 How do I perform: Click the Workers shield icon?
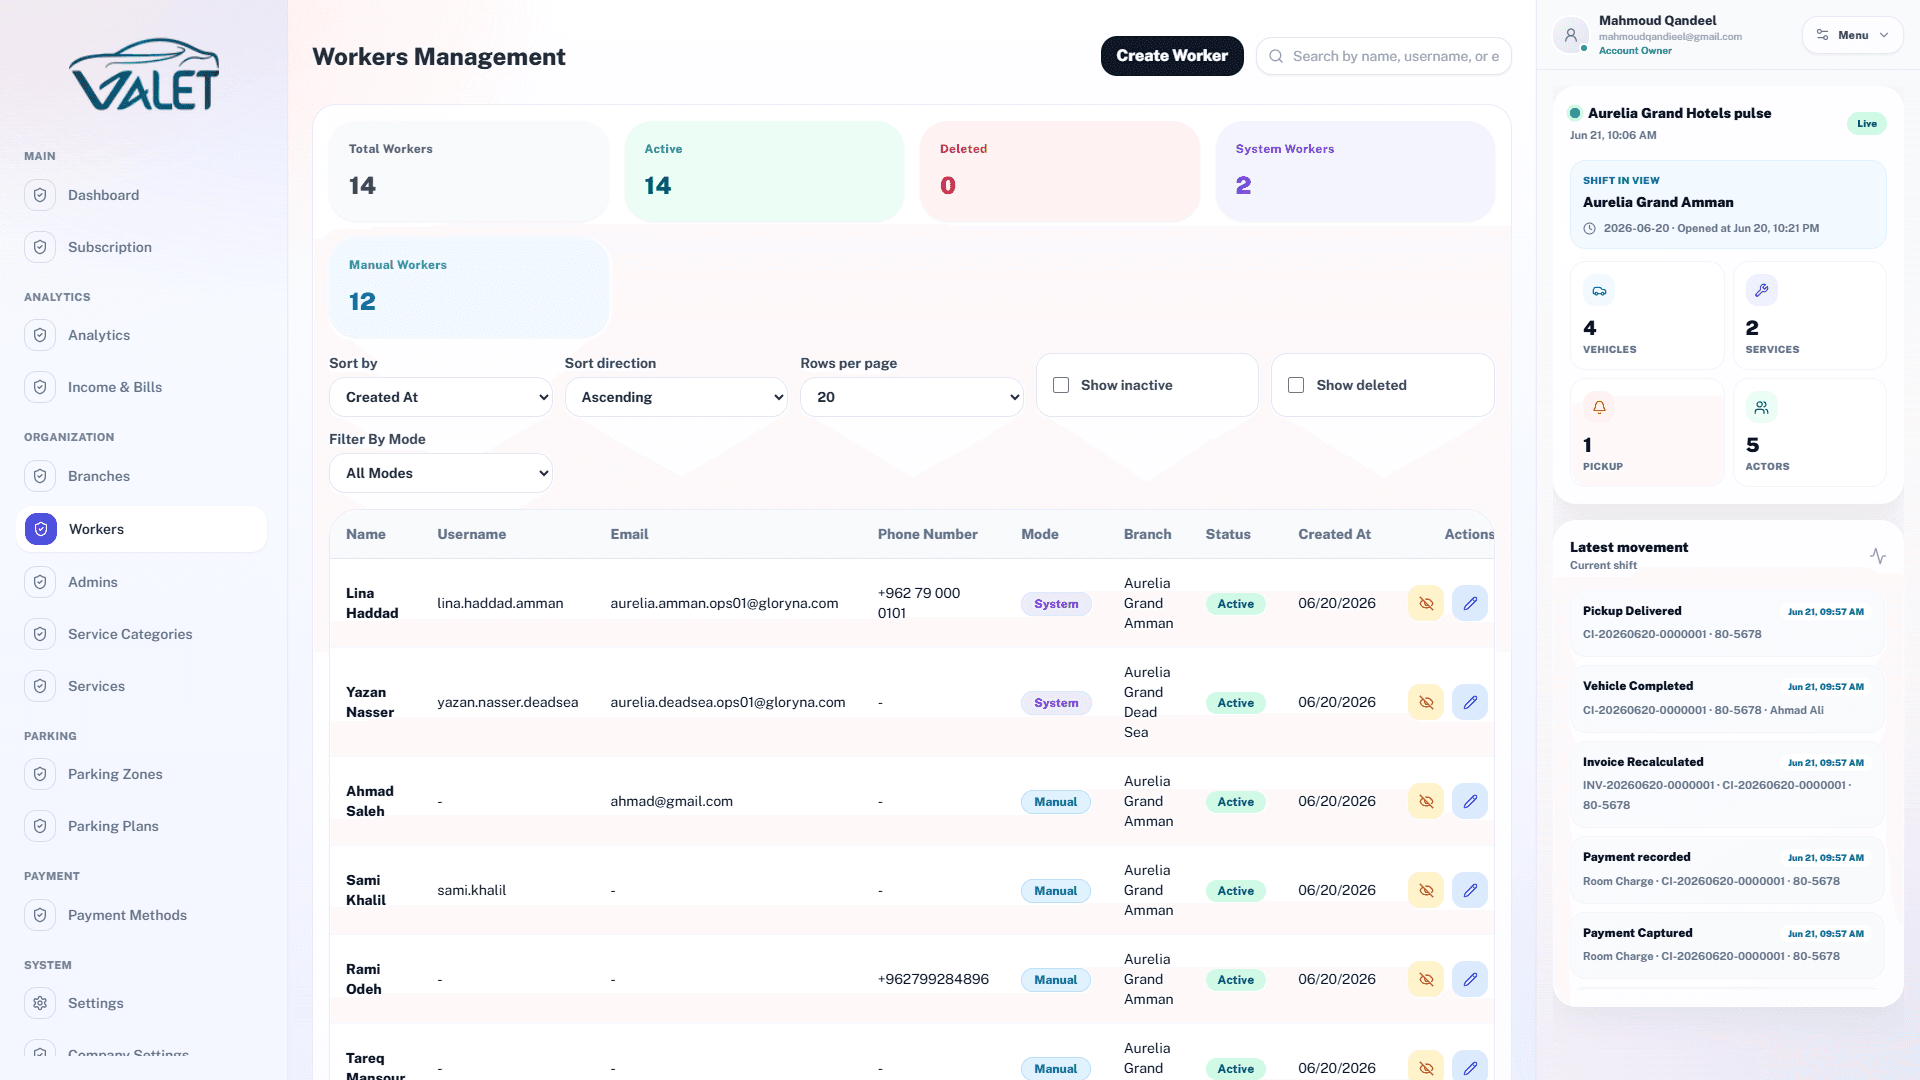coord(41,529)
